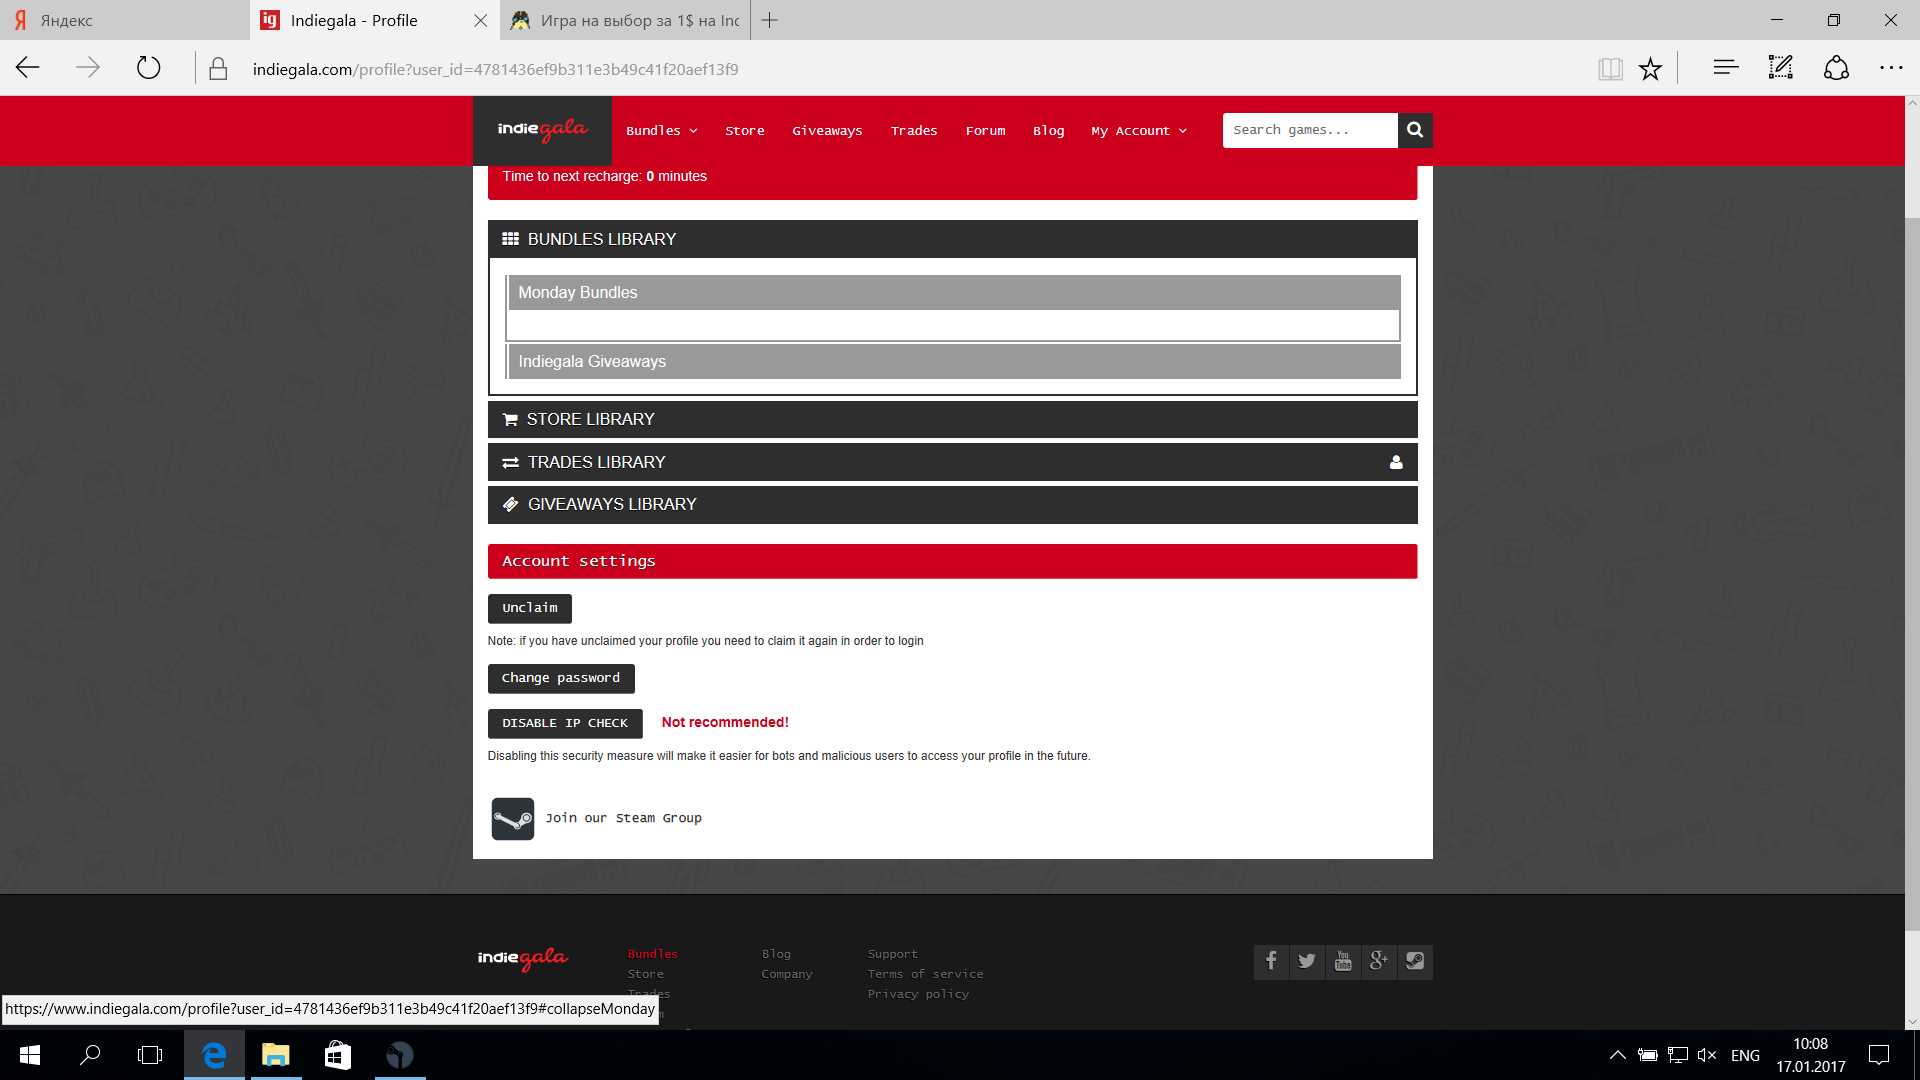Click Change password button
The height and width of the screenshot is (1080, 1920).
[x=561, y=678]
